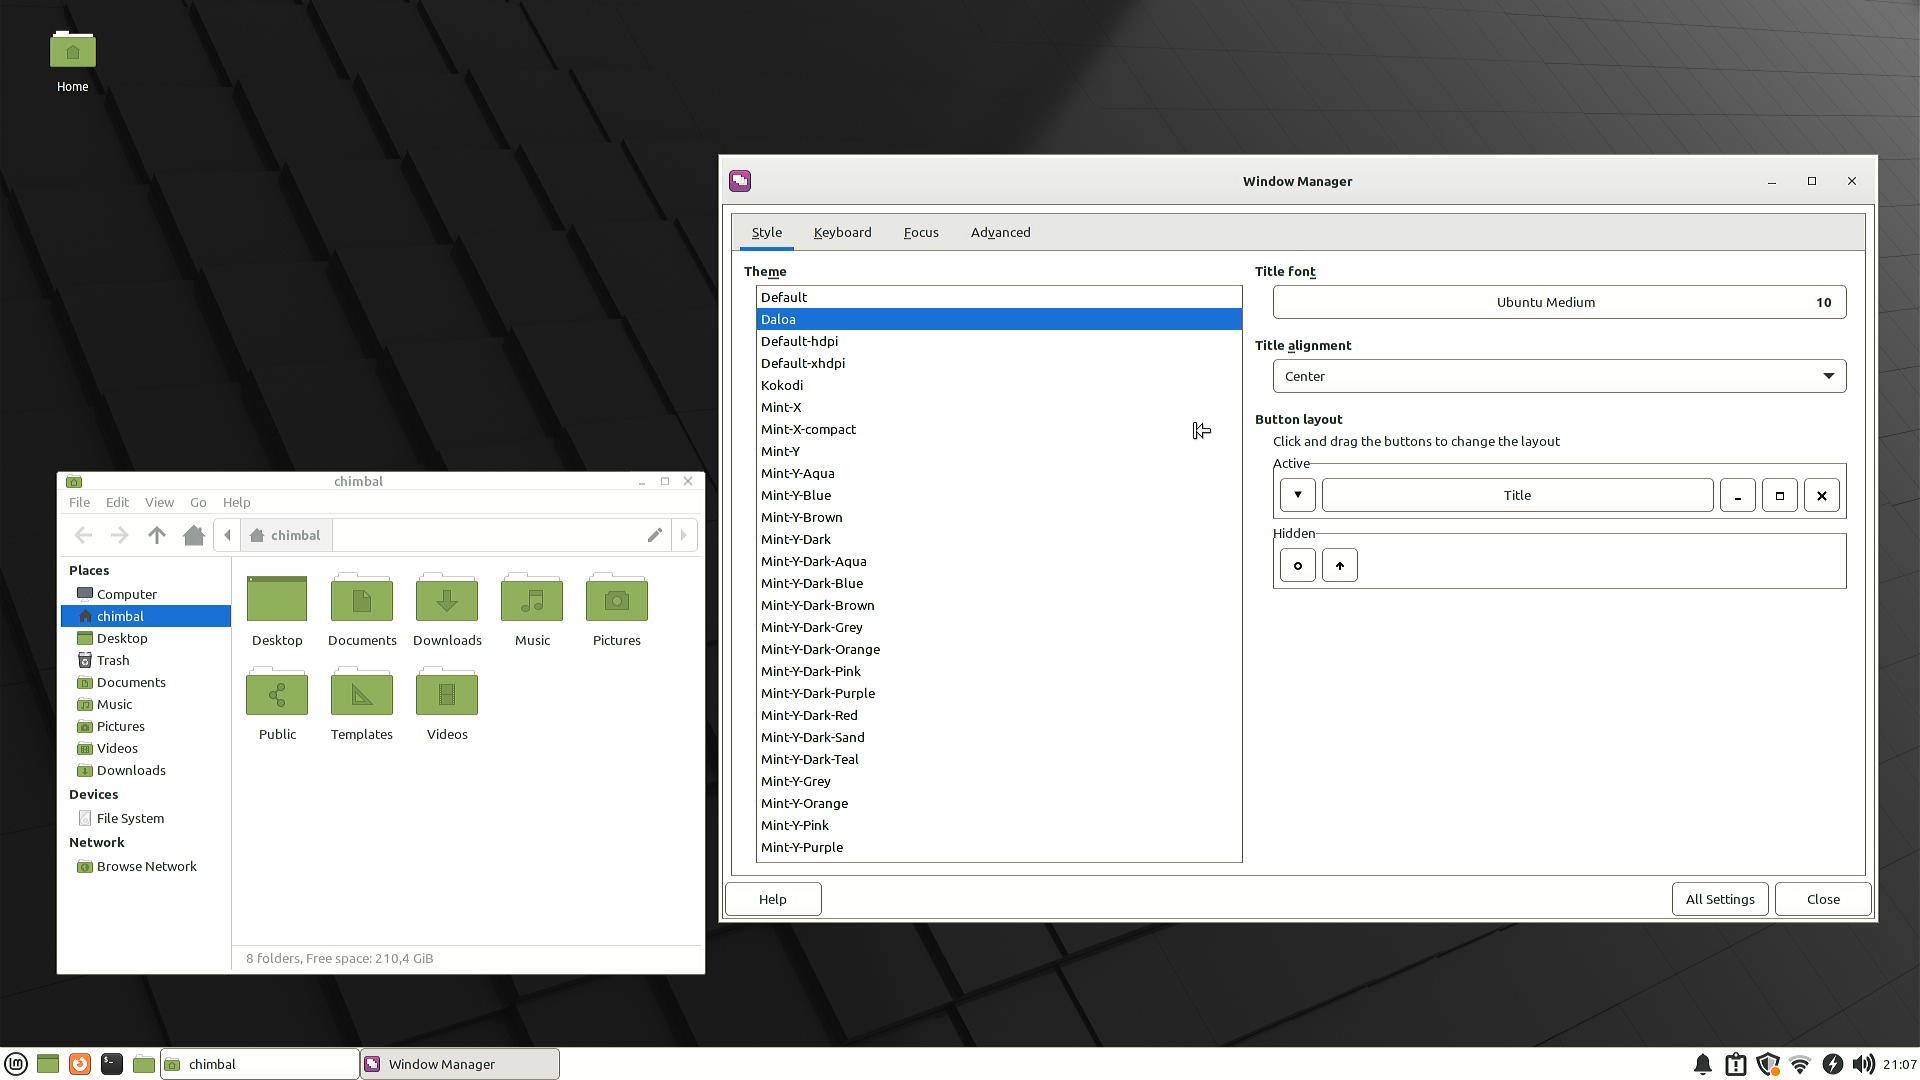Go to the home folder via the toolbar icon
This screenshot has width=1920, height=1080.
tap(194, 535)
